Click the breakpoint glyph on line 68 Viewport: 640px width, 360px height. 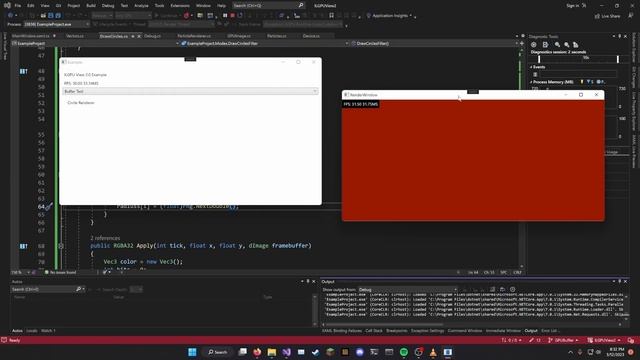pyautogui.click(x=24, y=246)
